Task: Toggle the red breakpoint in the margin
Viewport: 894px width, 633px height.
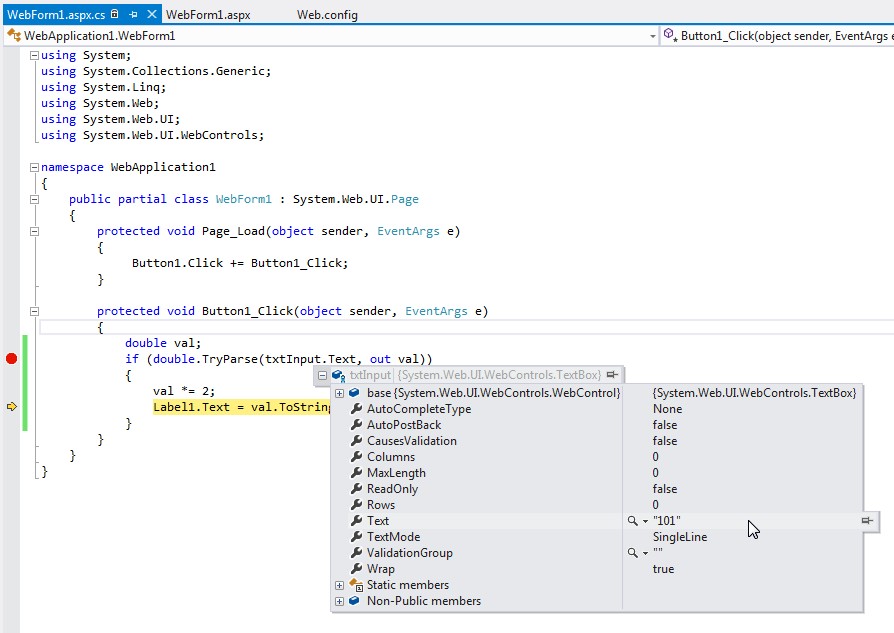Action: (x=11, y=359)
